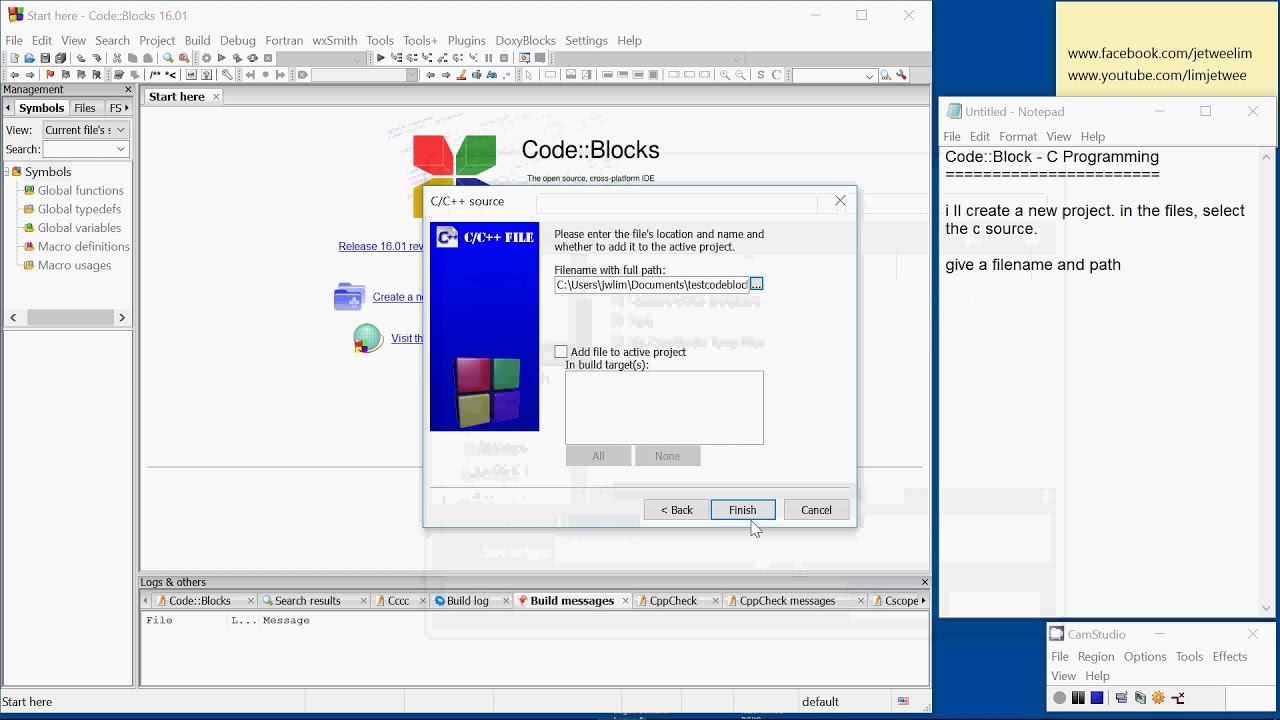The width and height of the screenshot is (1280, 720).
Task: Switch to the Files tab in Management
Action: click(85, 108)
